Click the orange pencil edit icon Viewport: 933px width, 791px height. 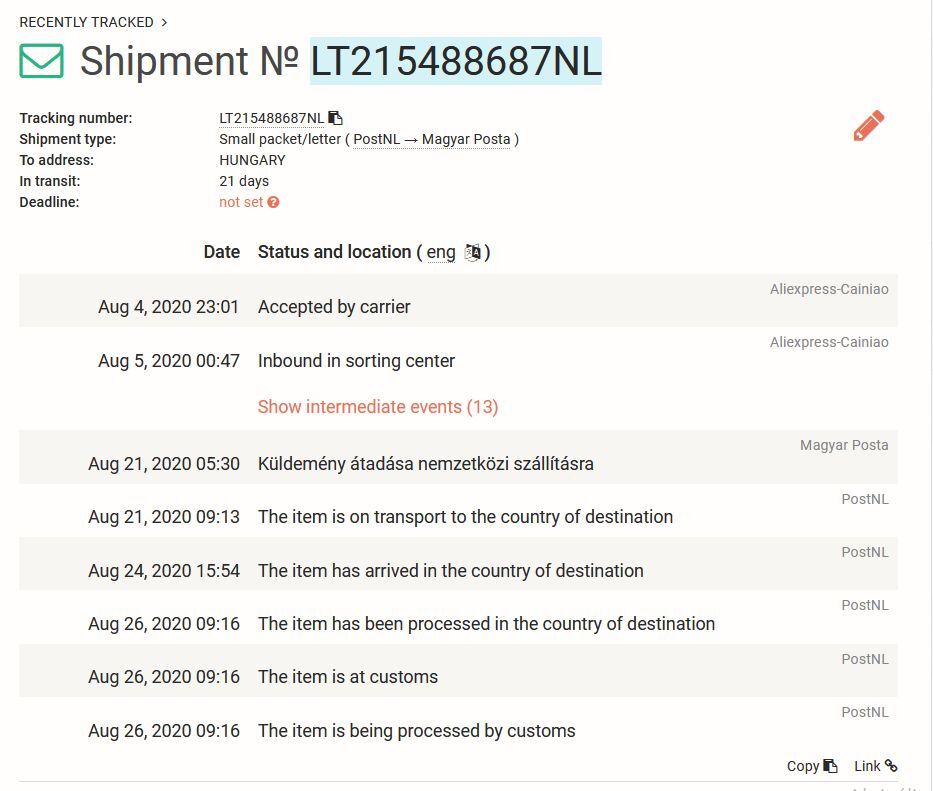(868, 126)
